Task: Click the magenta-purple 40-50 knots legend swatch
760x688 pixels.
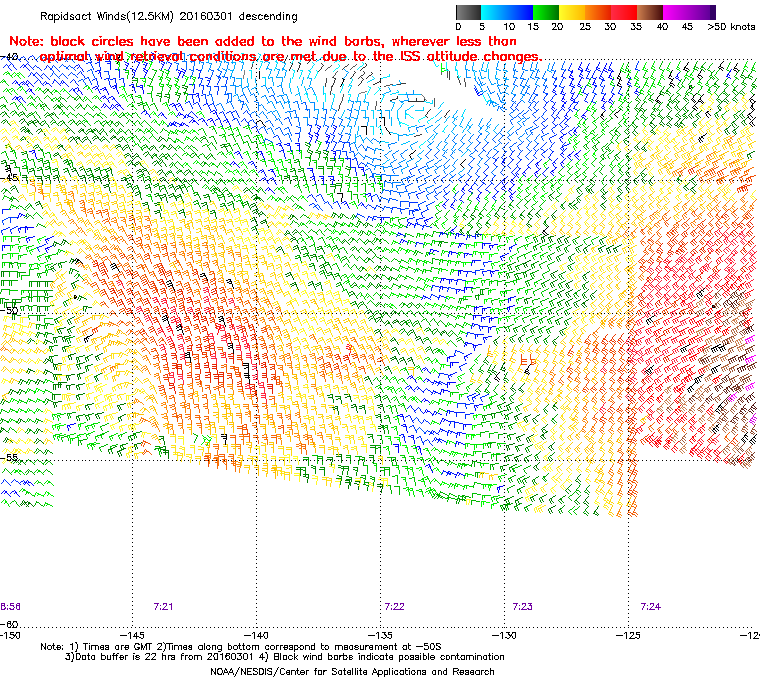Action: tap(689, 12)
